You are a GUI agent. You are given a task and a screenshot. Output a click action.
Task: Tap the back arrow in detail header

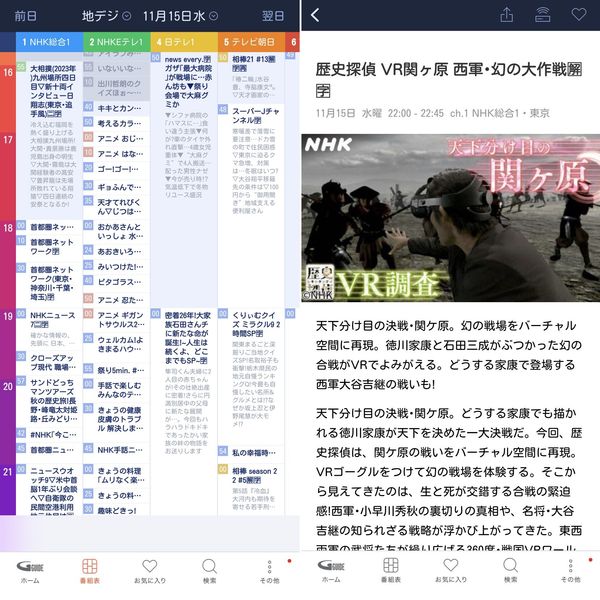pyautogui.click(x=315, y=15)
